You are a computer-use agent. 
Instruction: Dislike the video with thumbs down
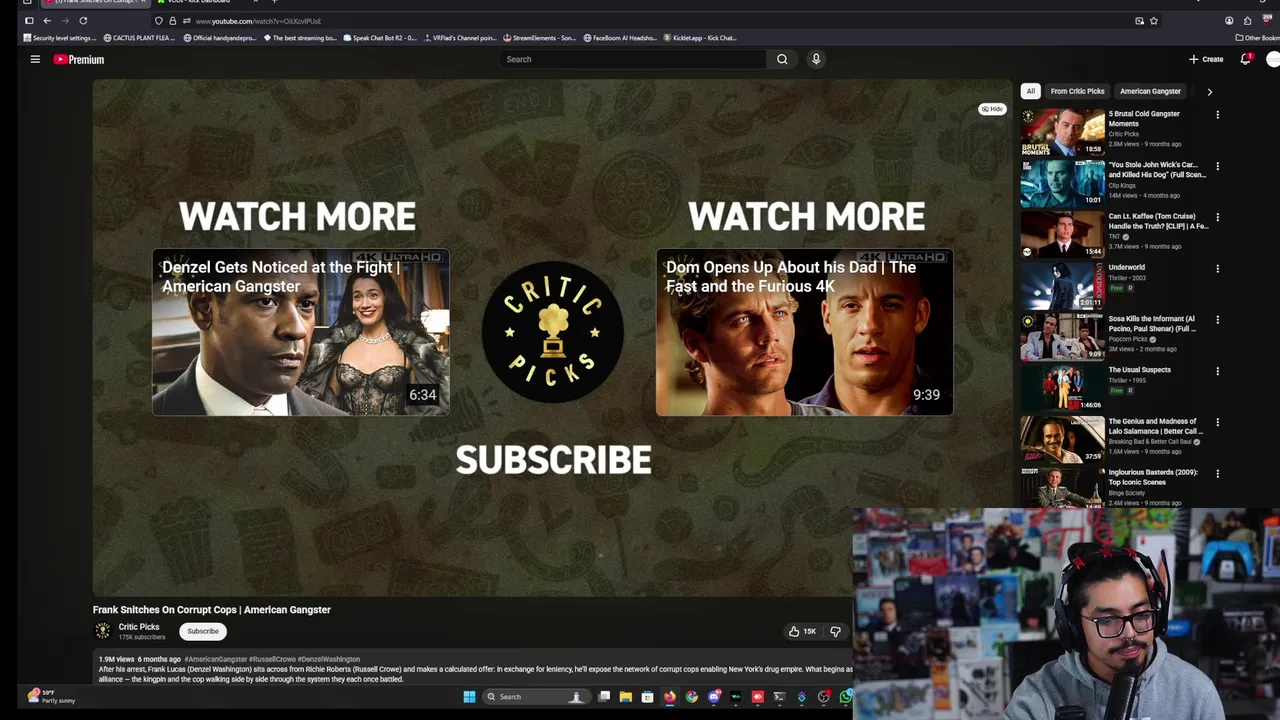835,631
